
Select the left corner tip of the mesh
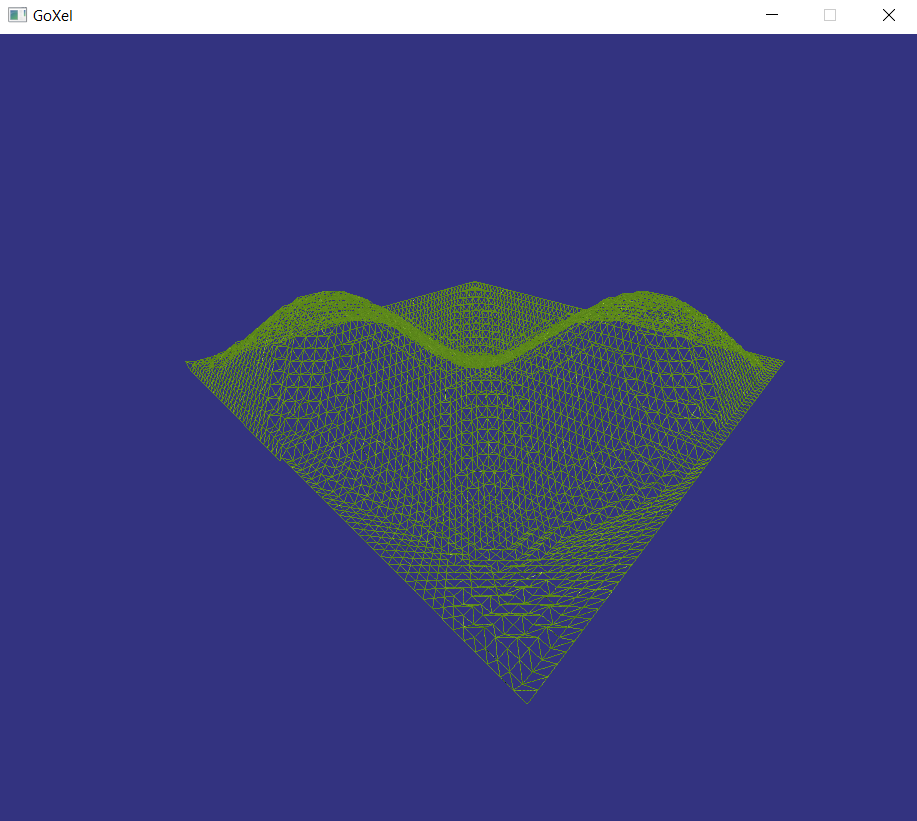click(189, 363)
